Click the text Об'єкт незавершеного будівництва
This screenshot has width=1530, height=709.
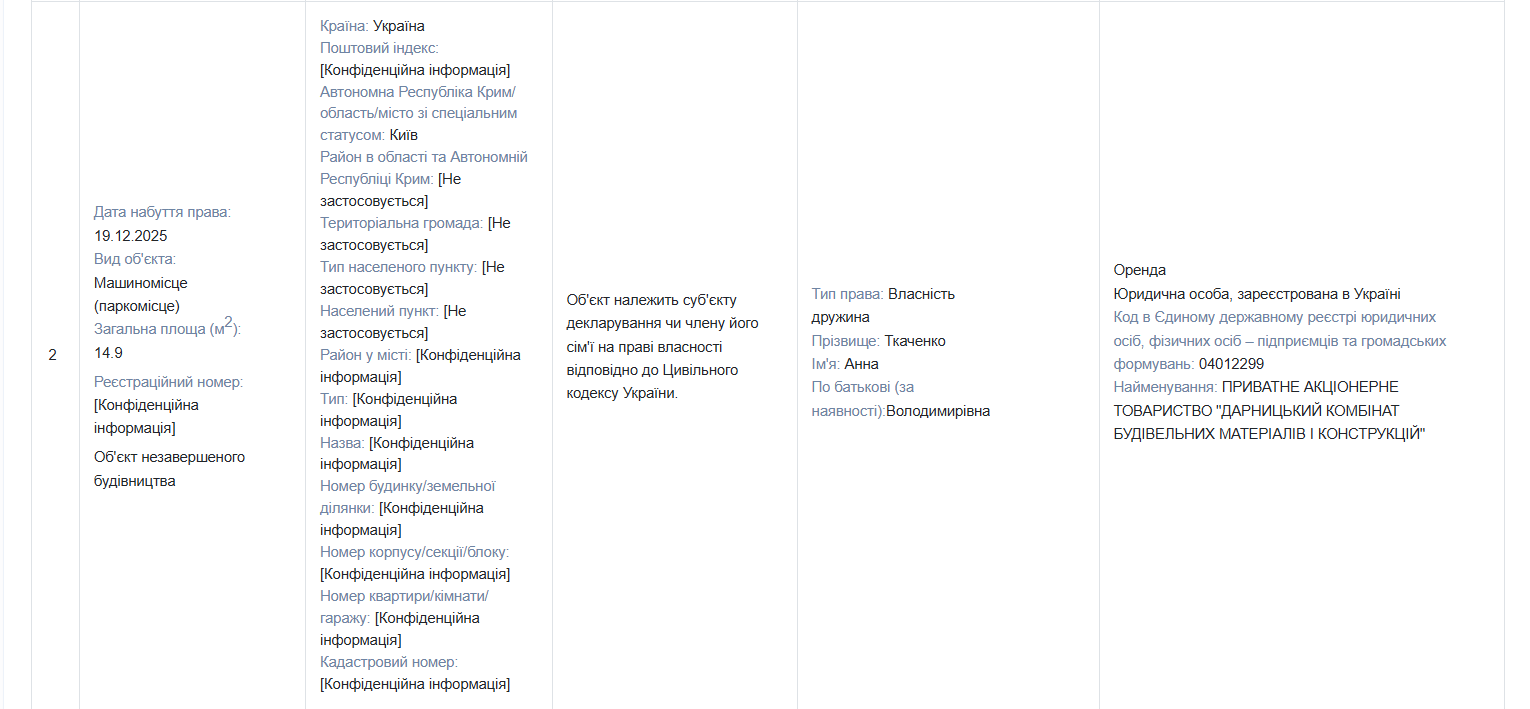(169, 469)
